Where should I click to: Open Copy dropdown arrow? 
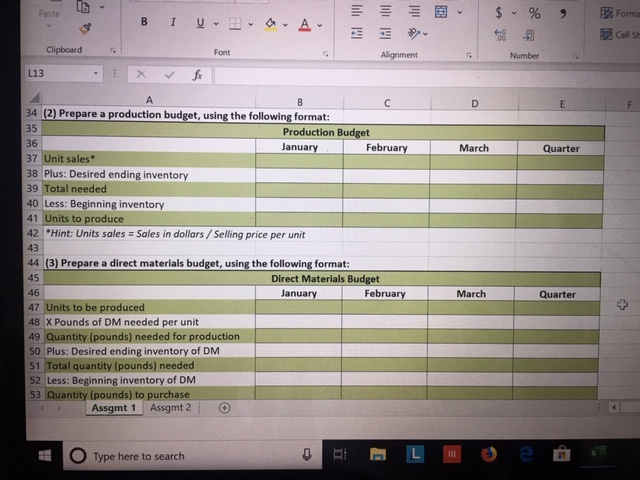click(102, 7)
